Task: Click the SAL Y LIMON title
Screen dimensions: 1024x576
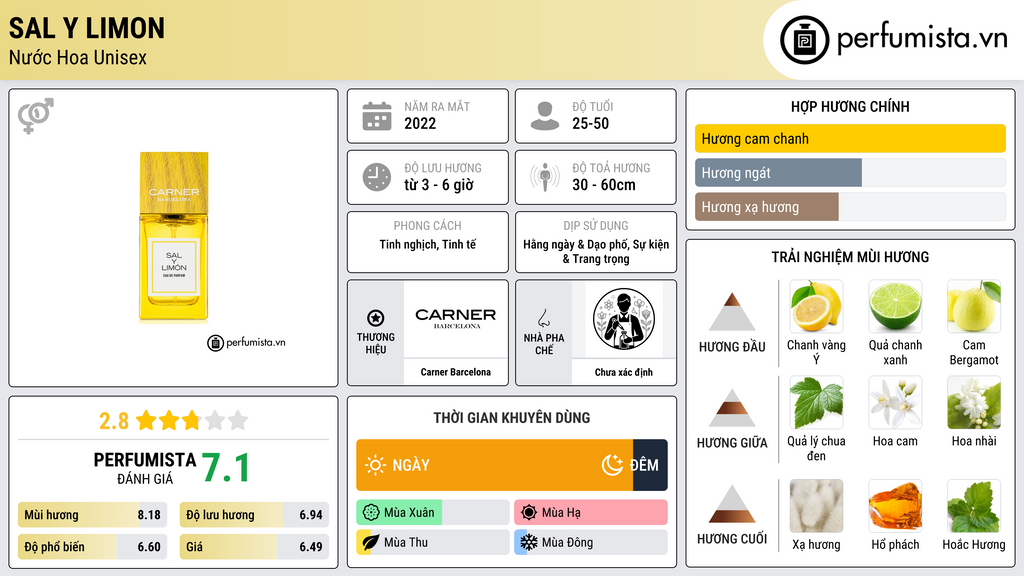Action: point(87,28)
